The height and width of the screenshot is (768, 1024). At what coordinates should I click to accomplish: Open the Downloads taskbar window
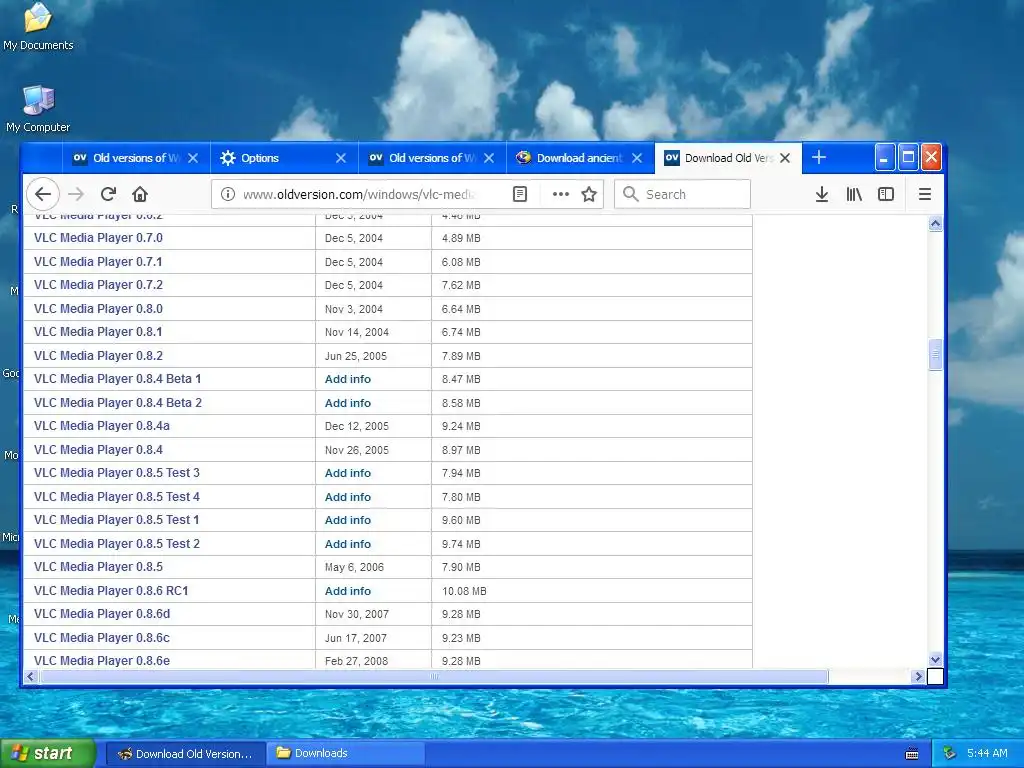(x=345, y=754)
